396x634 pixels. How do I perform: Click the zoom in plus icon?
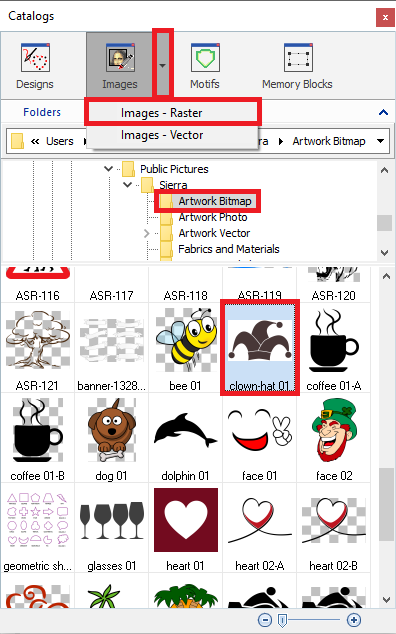(354, 619)
